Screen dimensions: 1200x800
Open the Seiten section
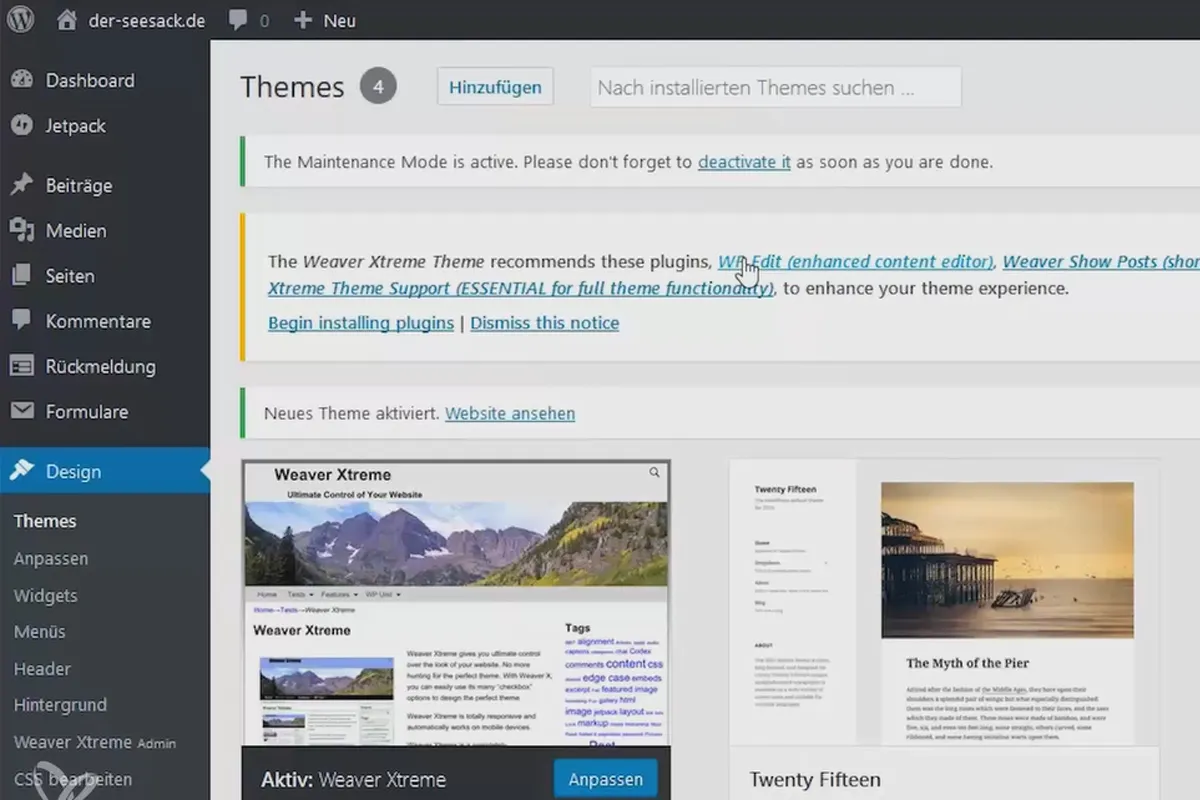tap(70, 275)
